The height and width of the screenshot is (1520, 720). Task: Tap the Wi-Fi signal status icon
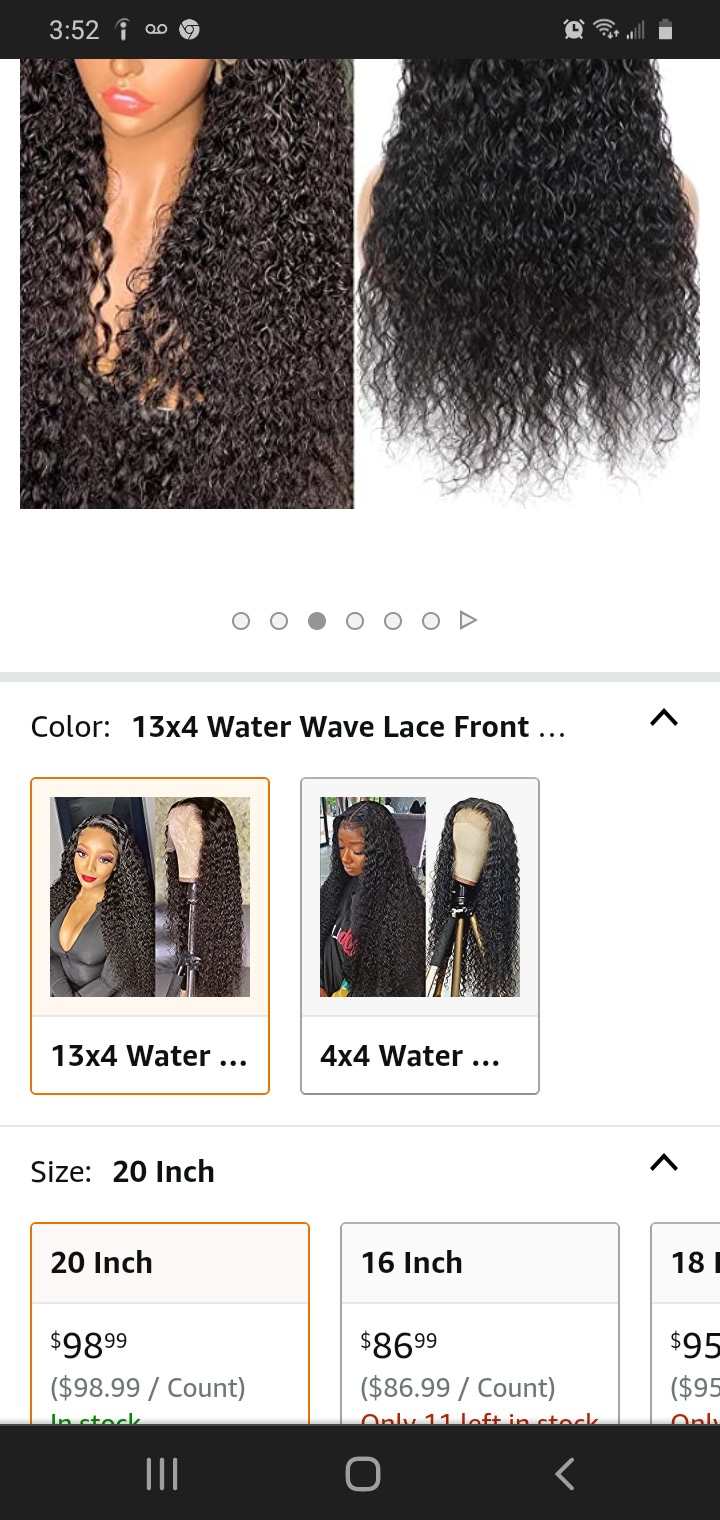[607, 30]
